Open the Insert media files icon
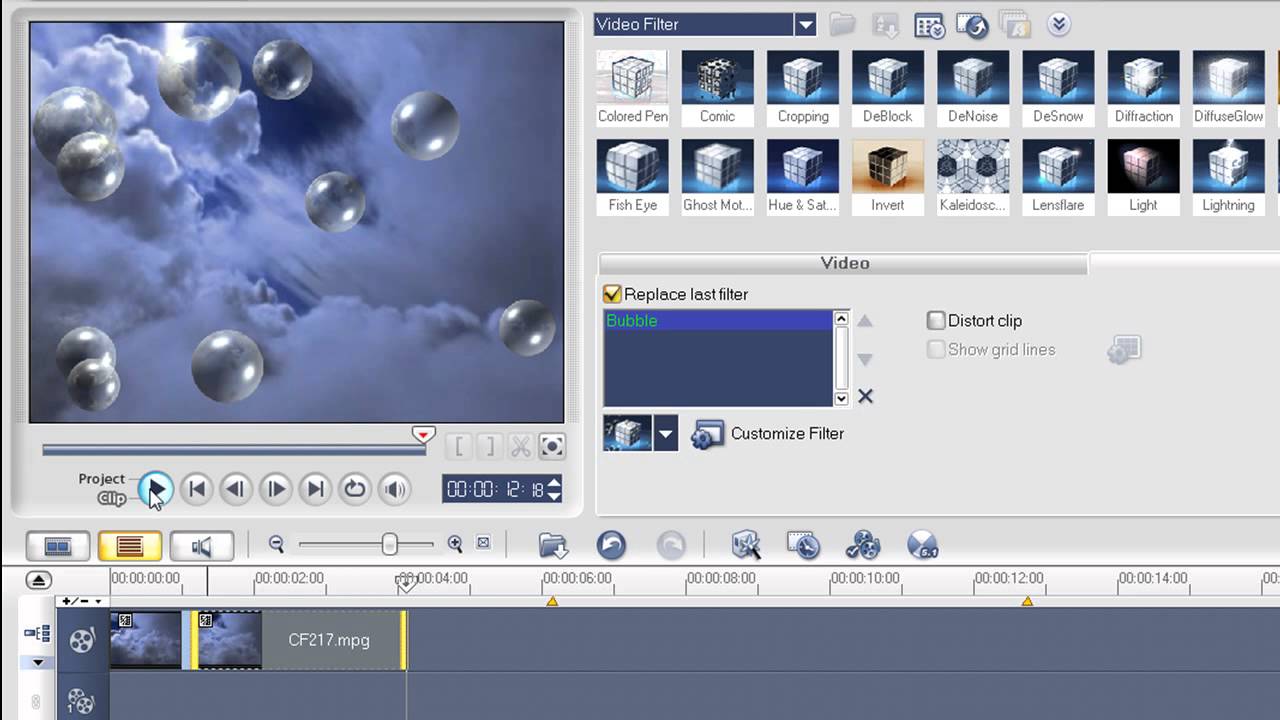1280x720 pixels. pos(552,545)
